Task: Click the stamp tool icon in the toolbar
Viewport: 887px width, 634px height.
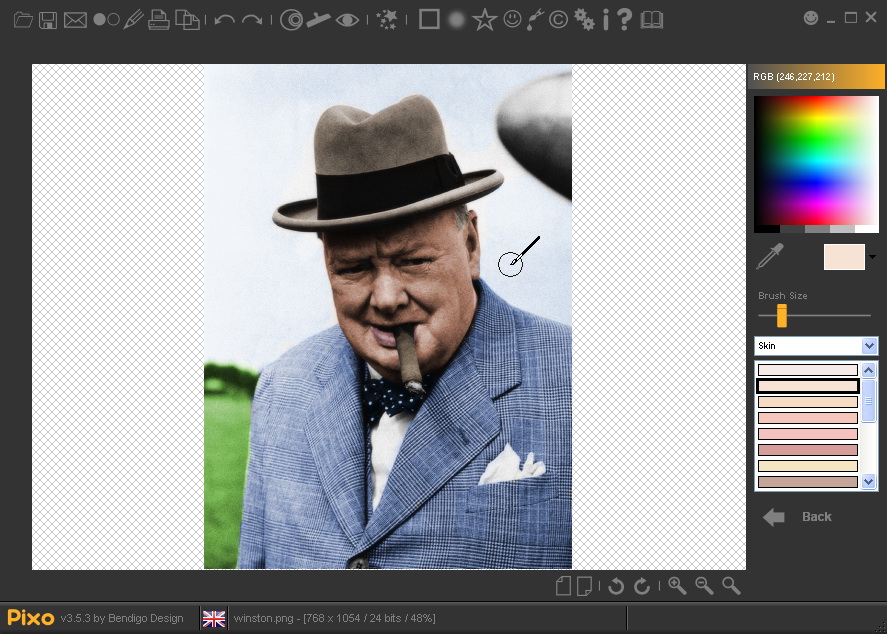Action: coord(318,20)
